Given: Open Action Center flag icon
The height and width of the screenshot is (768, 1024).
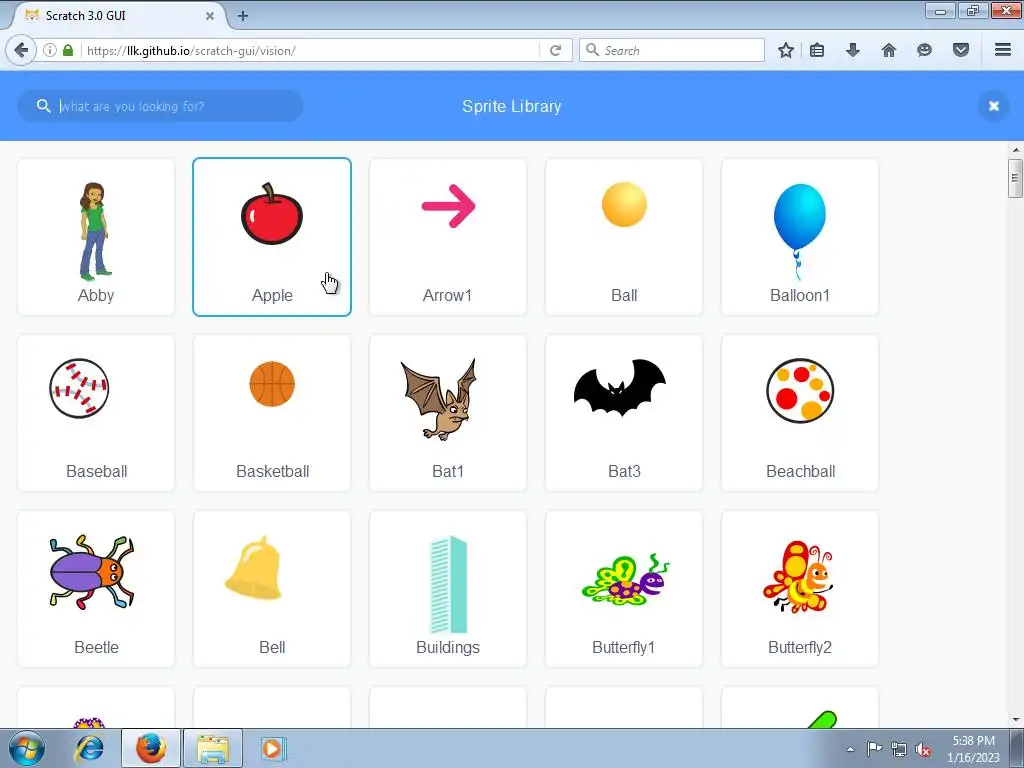Looking at the screenshot, I should click(x=874, y=749).
